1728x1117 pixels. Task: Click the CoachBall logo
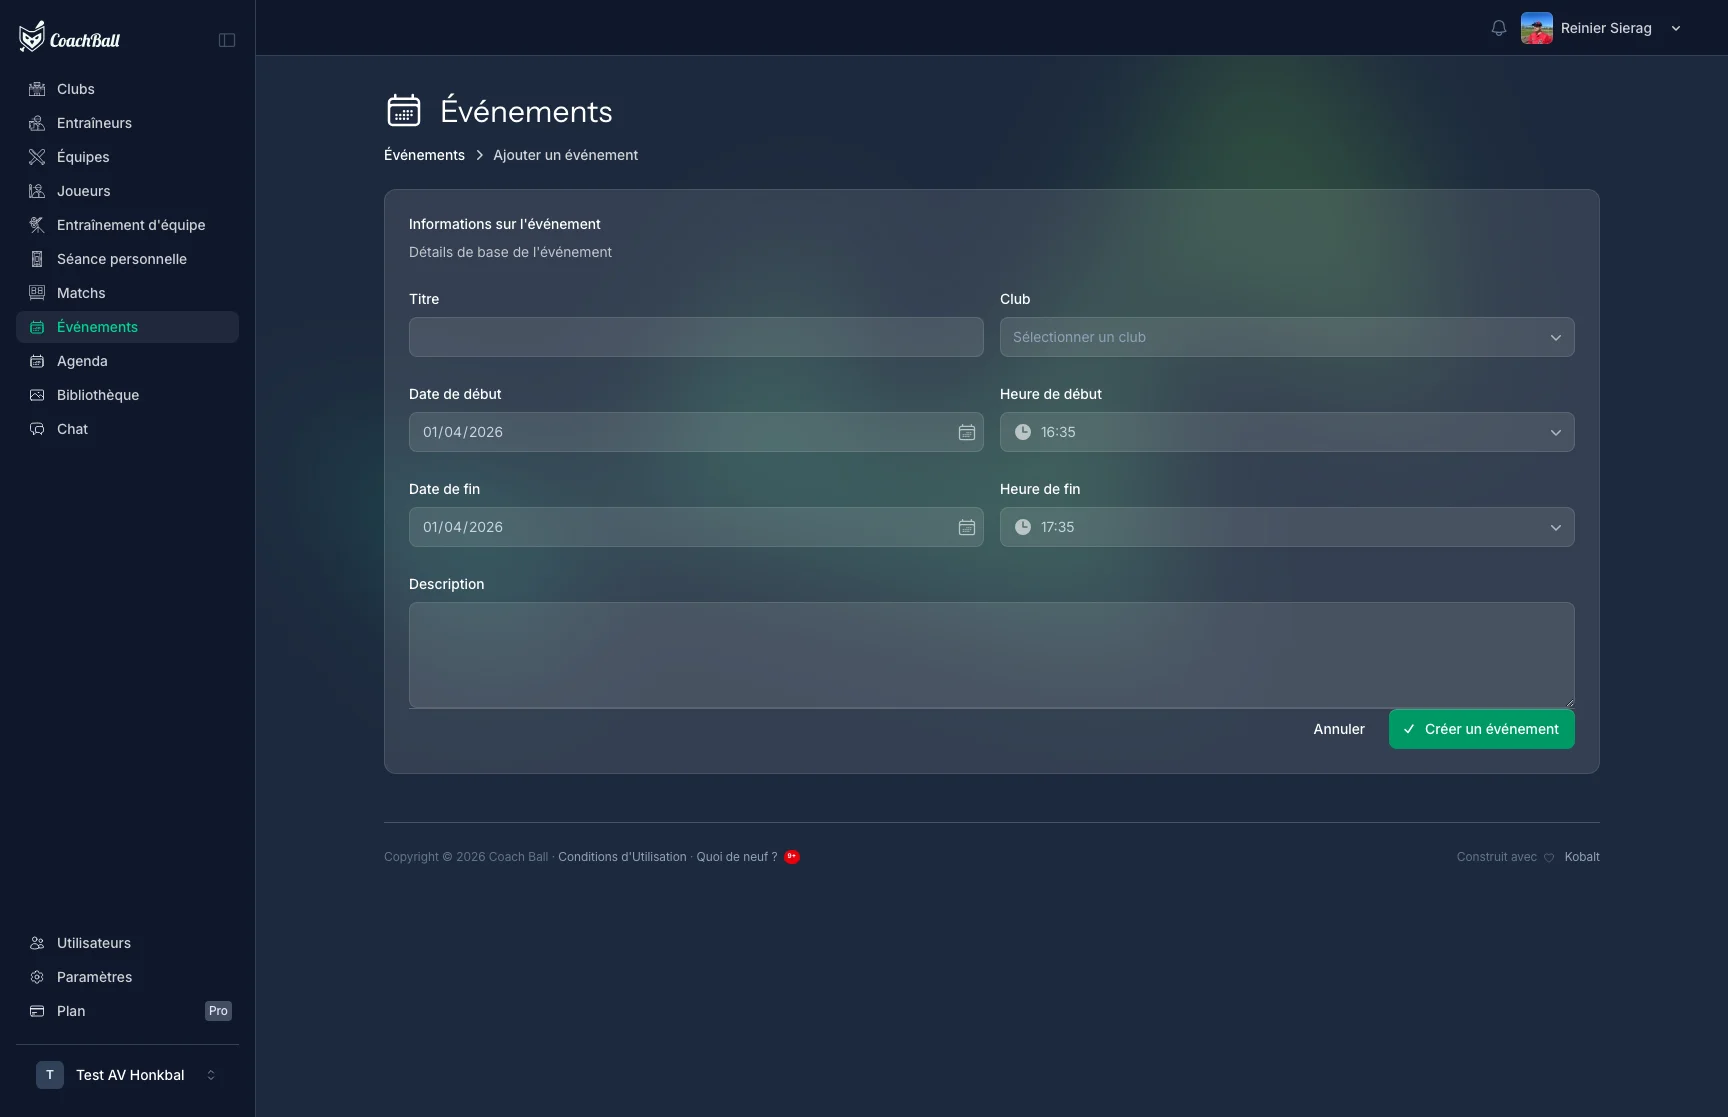pos(69,38)
